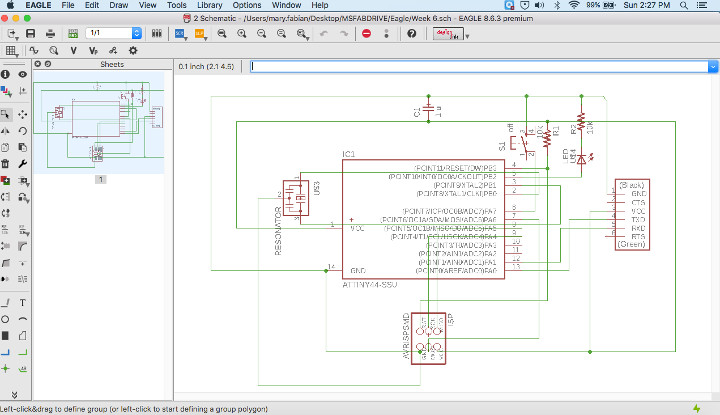Viewport: 720px width, 415px height.
Task: Select the blue Line tool
Action: (x=6, y=352)
